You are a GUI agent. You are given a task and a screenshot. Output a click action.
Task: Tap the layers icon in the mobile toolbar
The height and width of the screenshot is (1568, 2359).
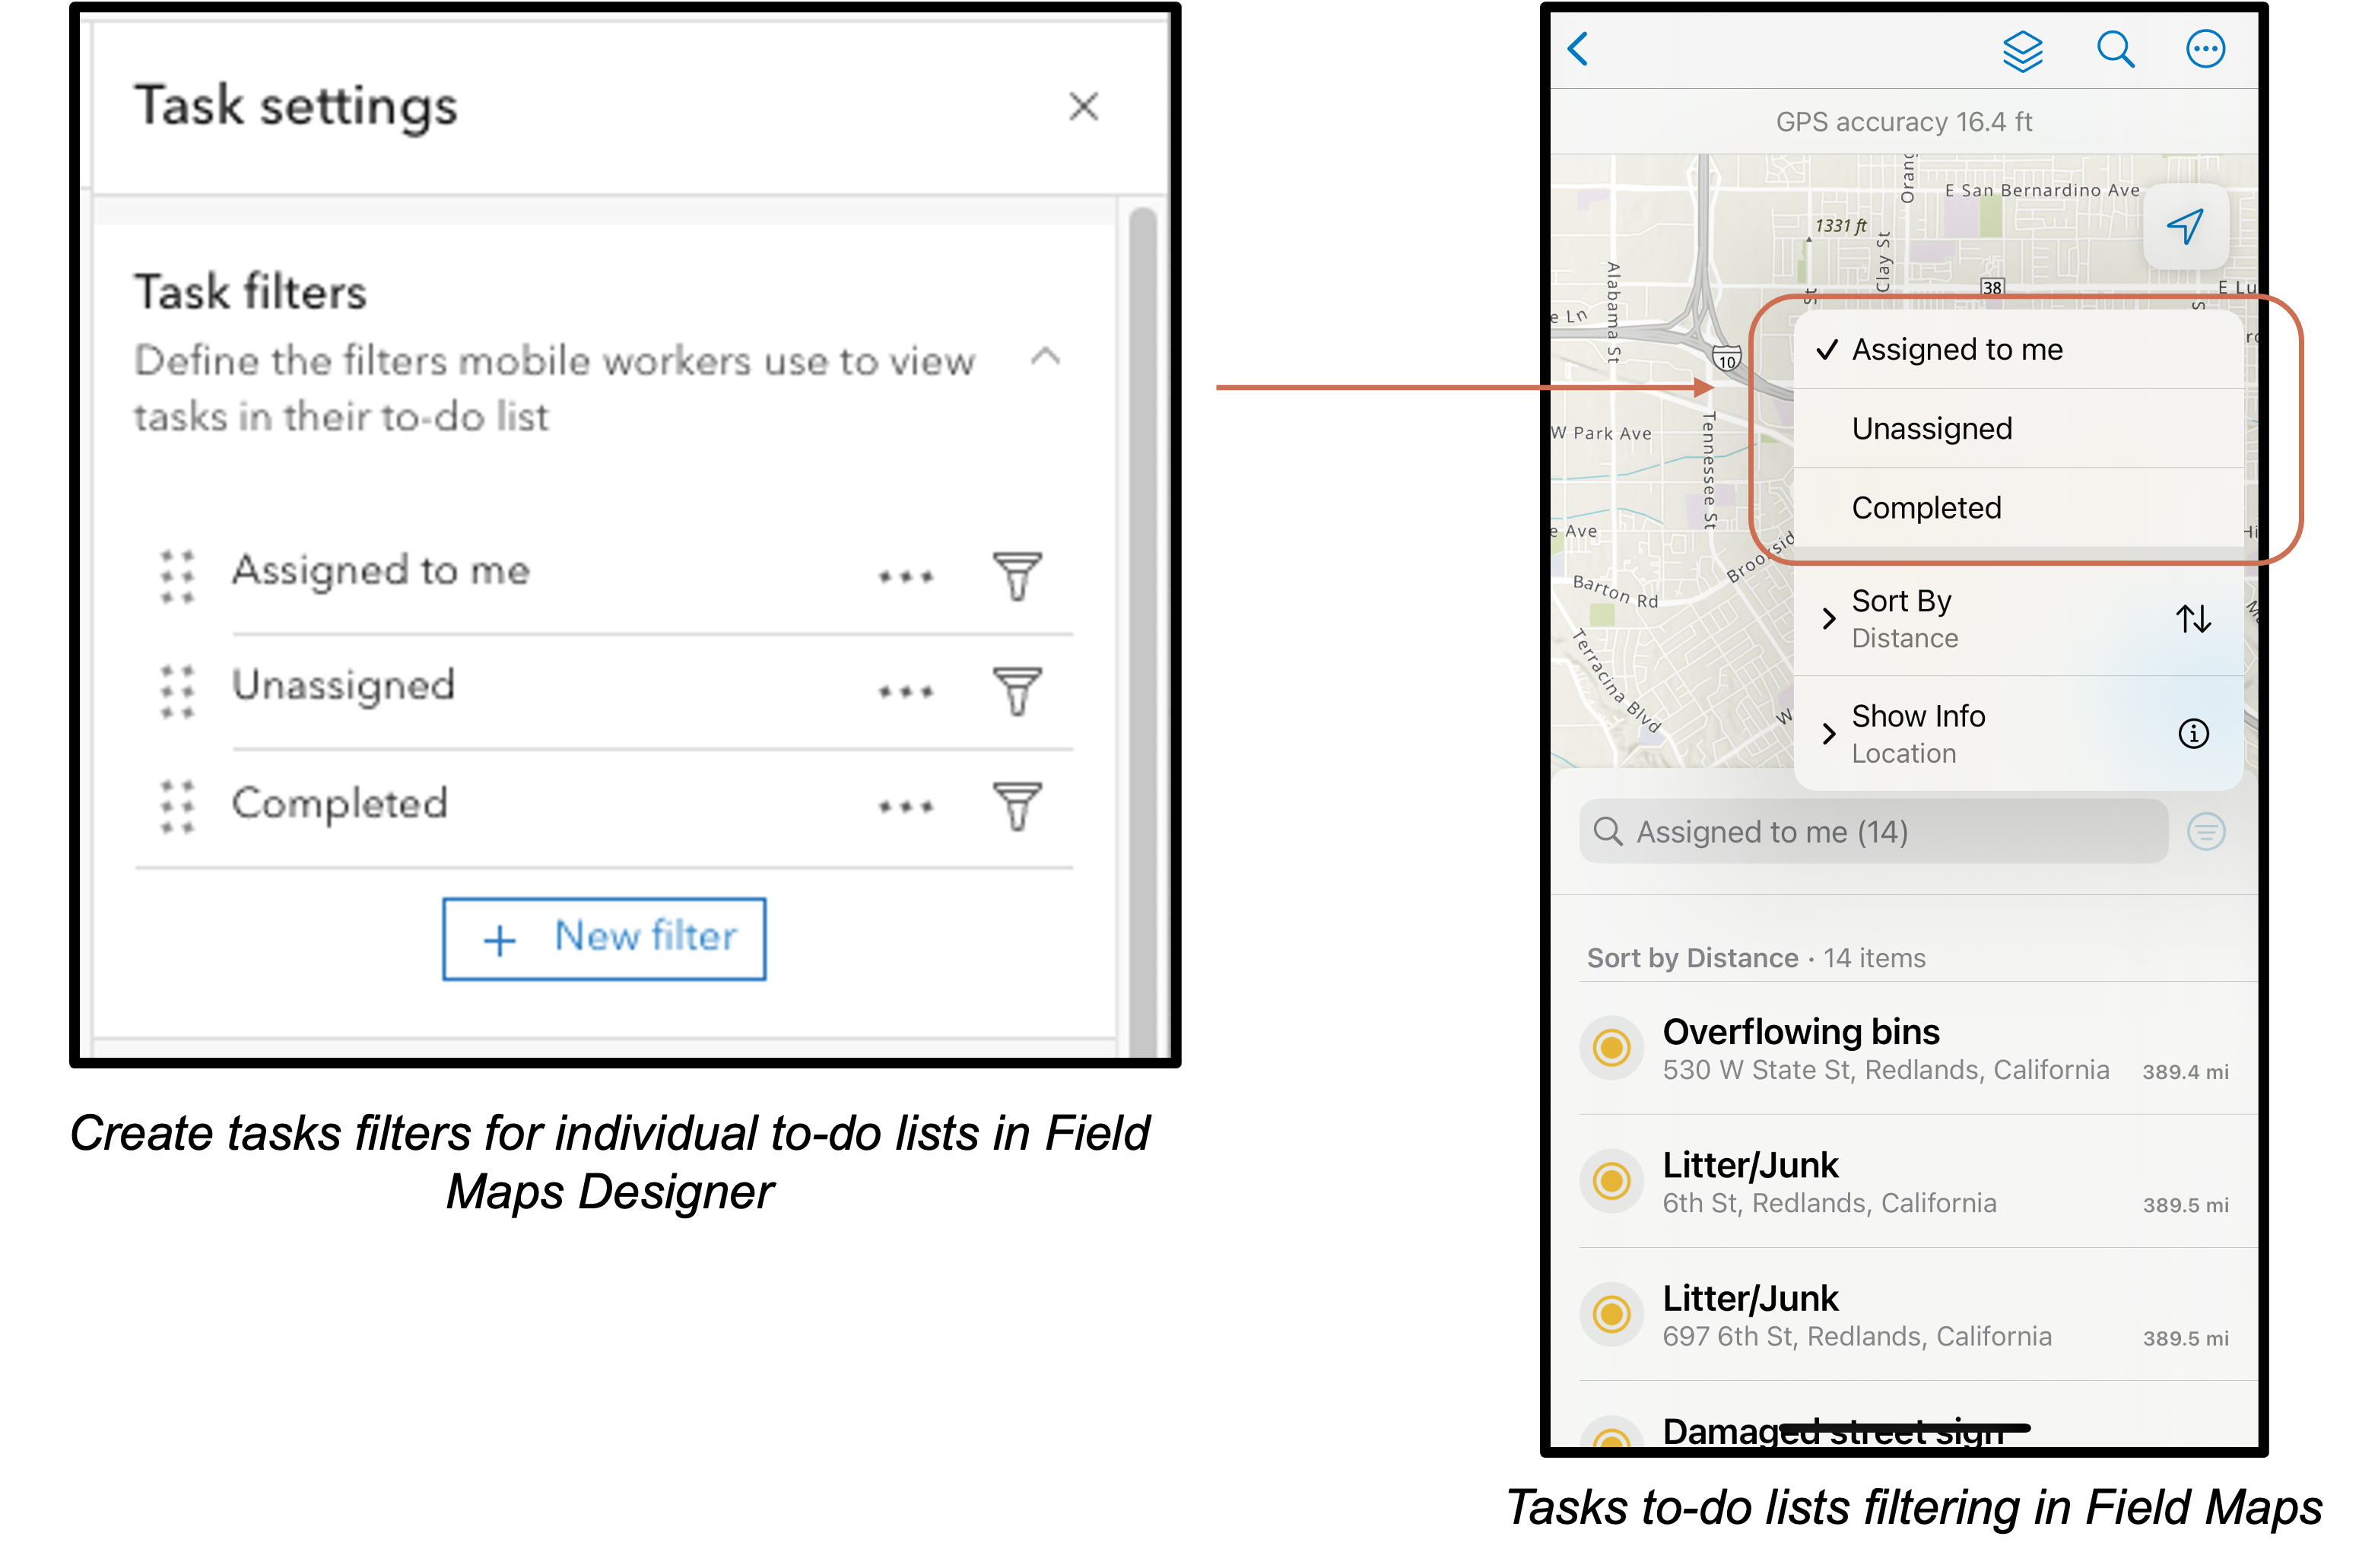pos(2023,49)
